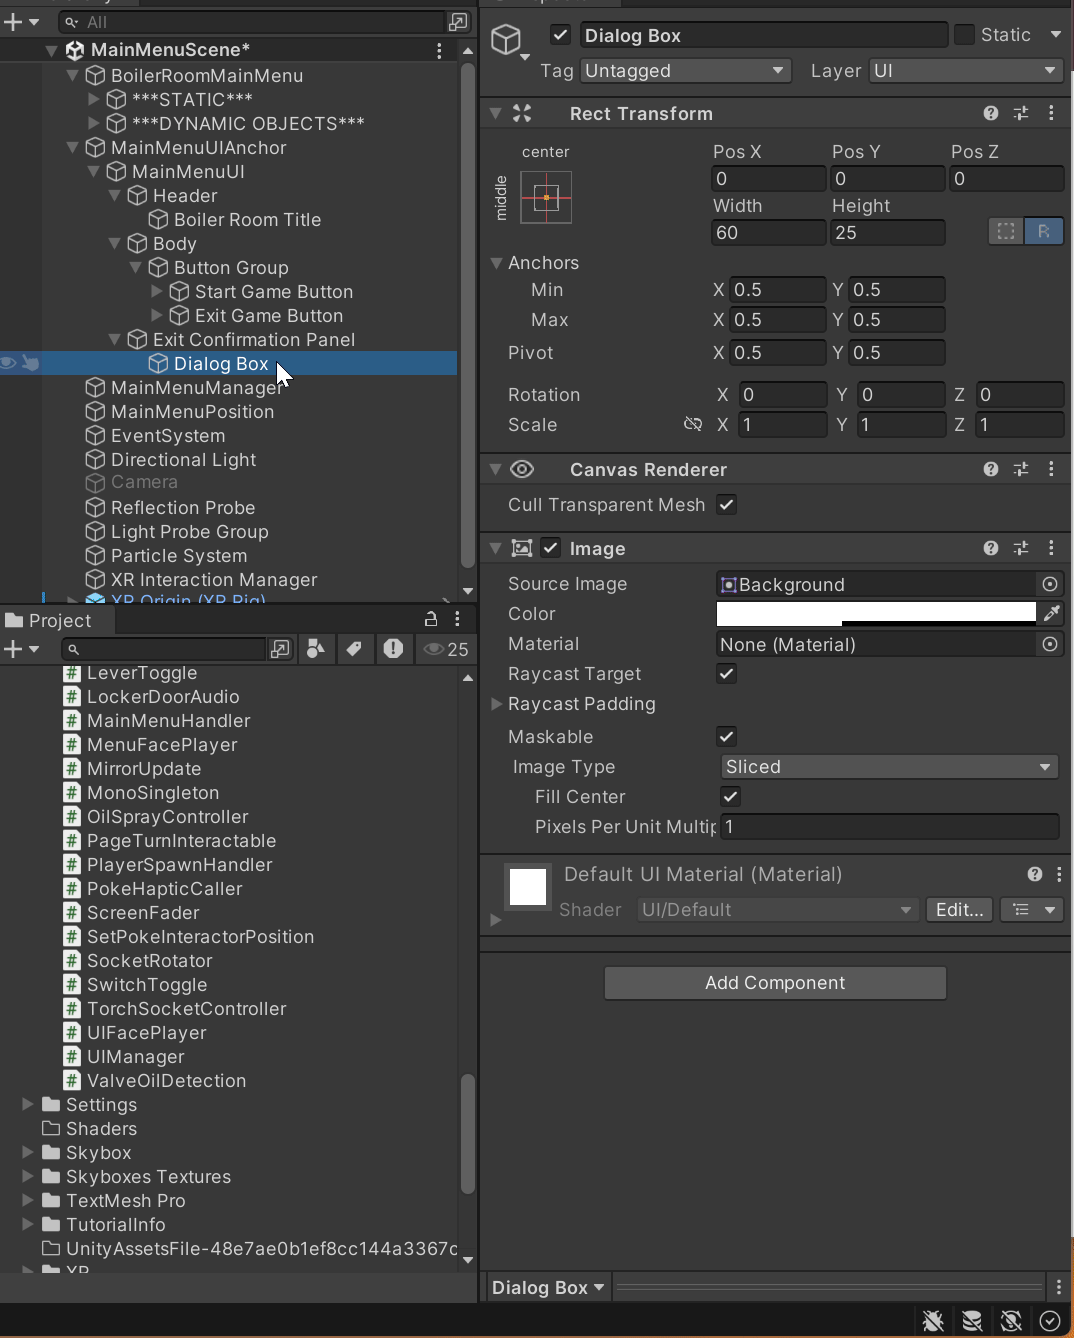Open Project create plus dropdown
Screen dimensions: 1074x1338
(21, 649)
